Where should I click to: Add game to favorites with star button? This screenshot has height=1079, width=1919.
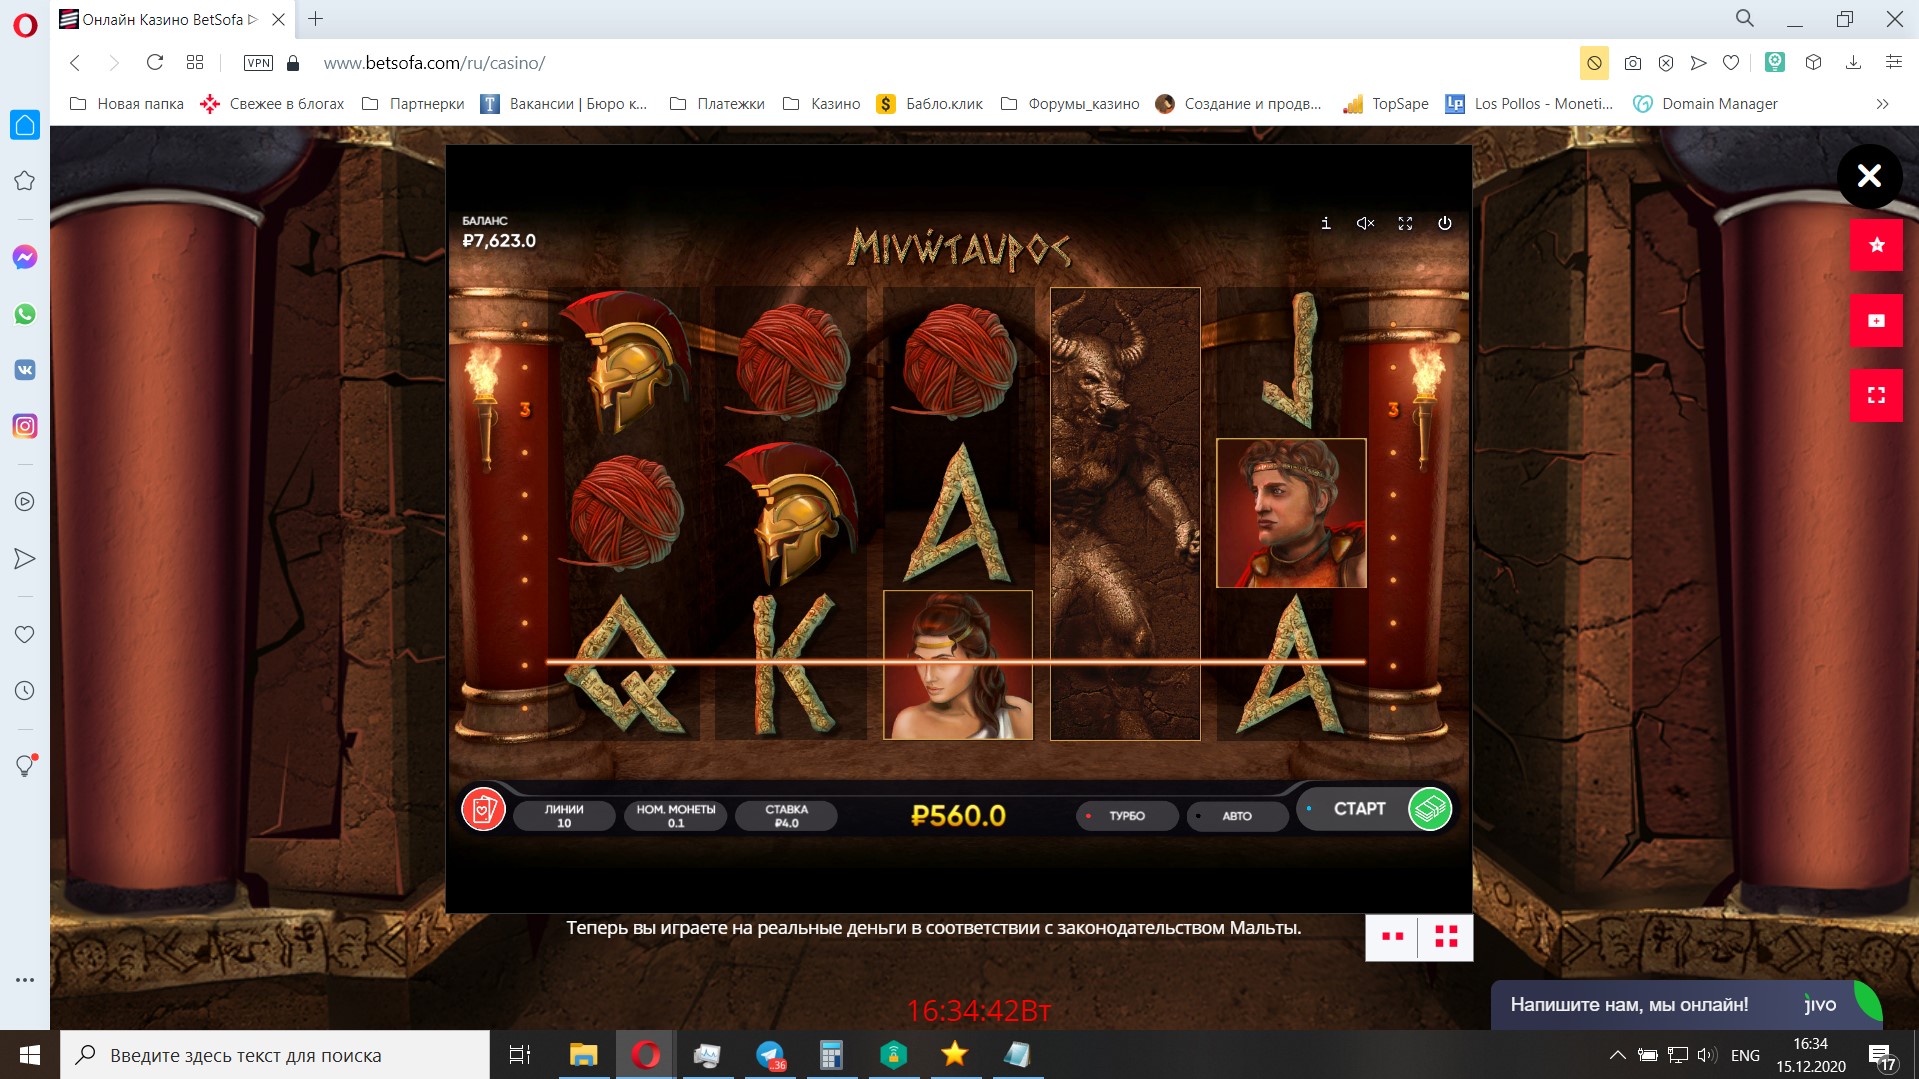(x=1876, y=246)
